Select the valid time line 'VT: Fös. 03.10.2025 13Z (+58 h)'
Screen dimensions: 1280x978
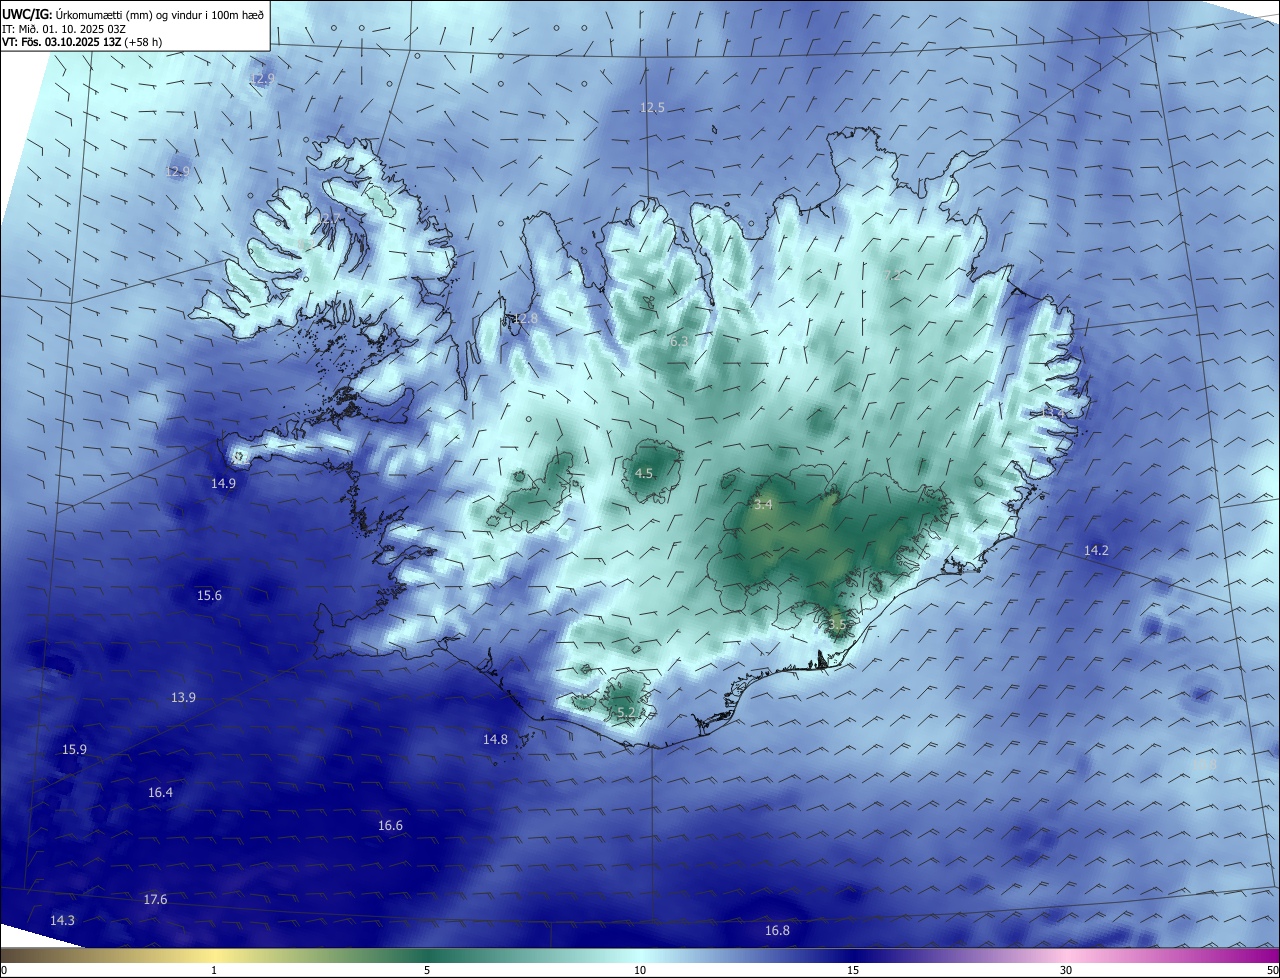point(82,42)
